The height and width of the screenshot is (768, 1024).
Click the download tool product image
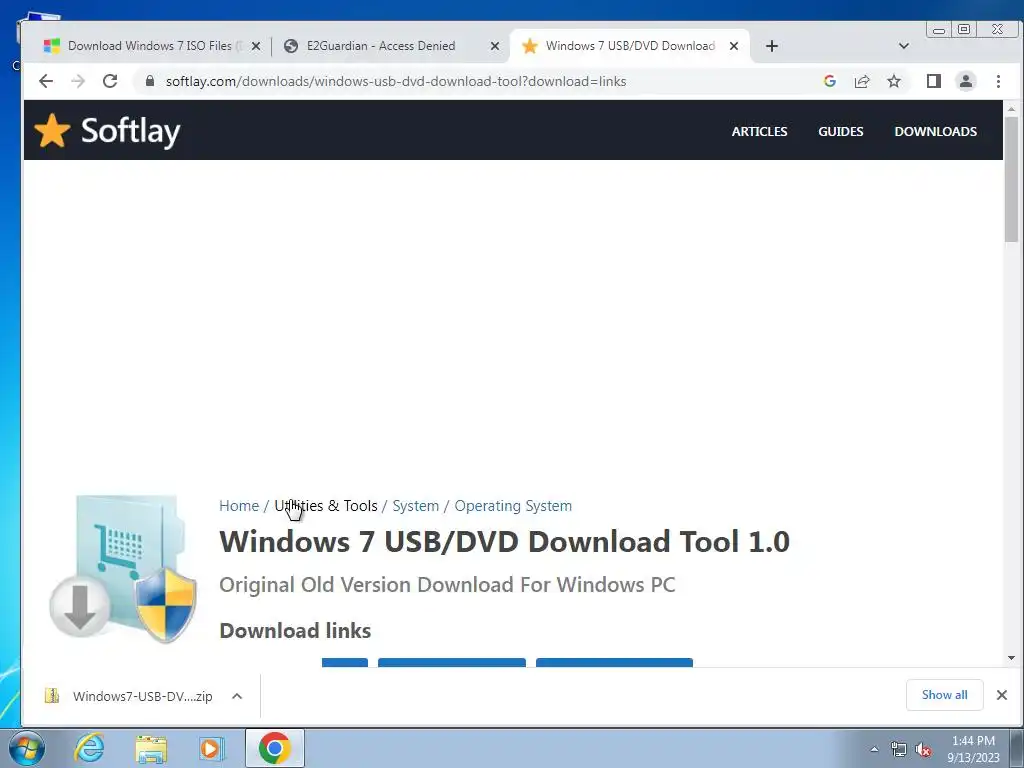coord(123,568)
